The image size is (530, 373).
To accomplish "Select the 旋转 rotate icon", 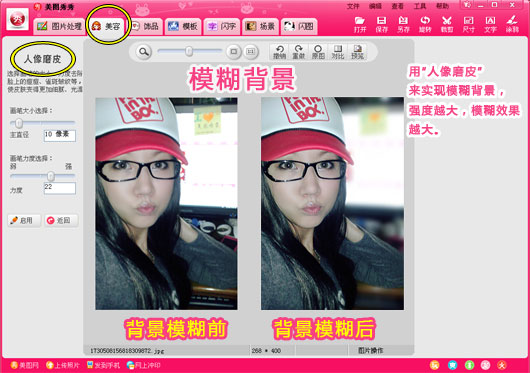I will (x=425, y=24).
